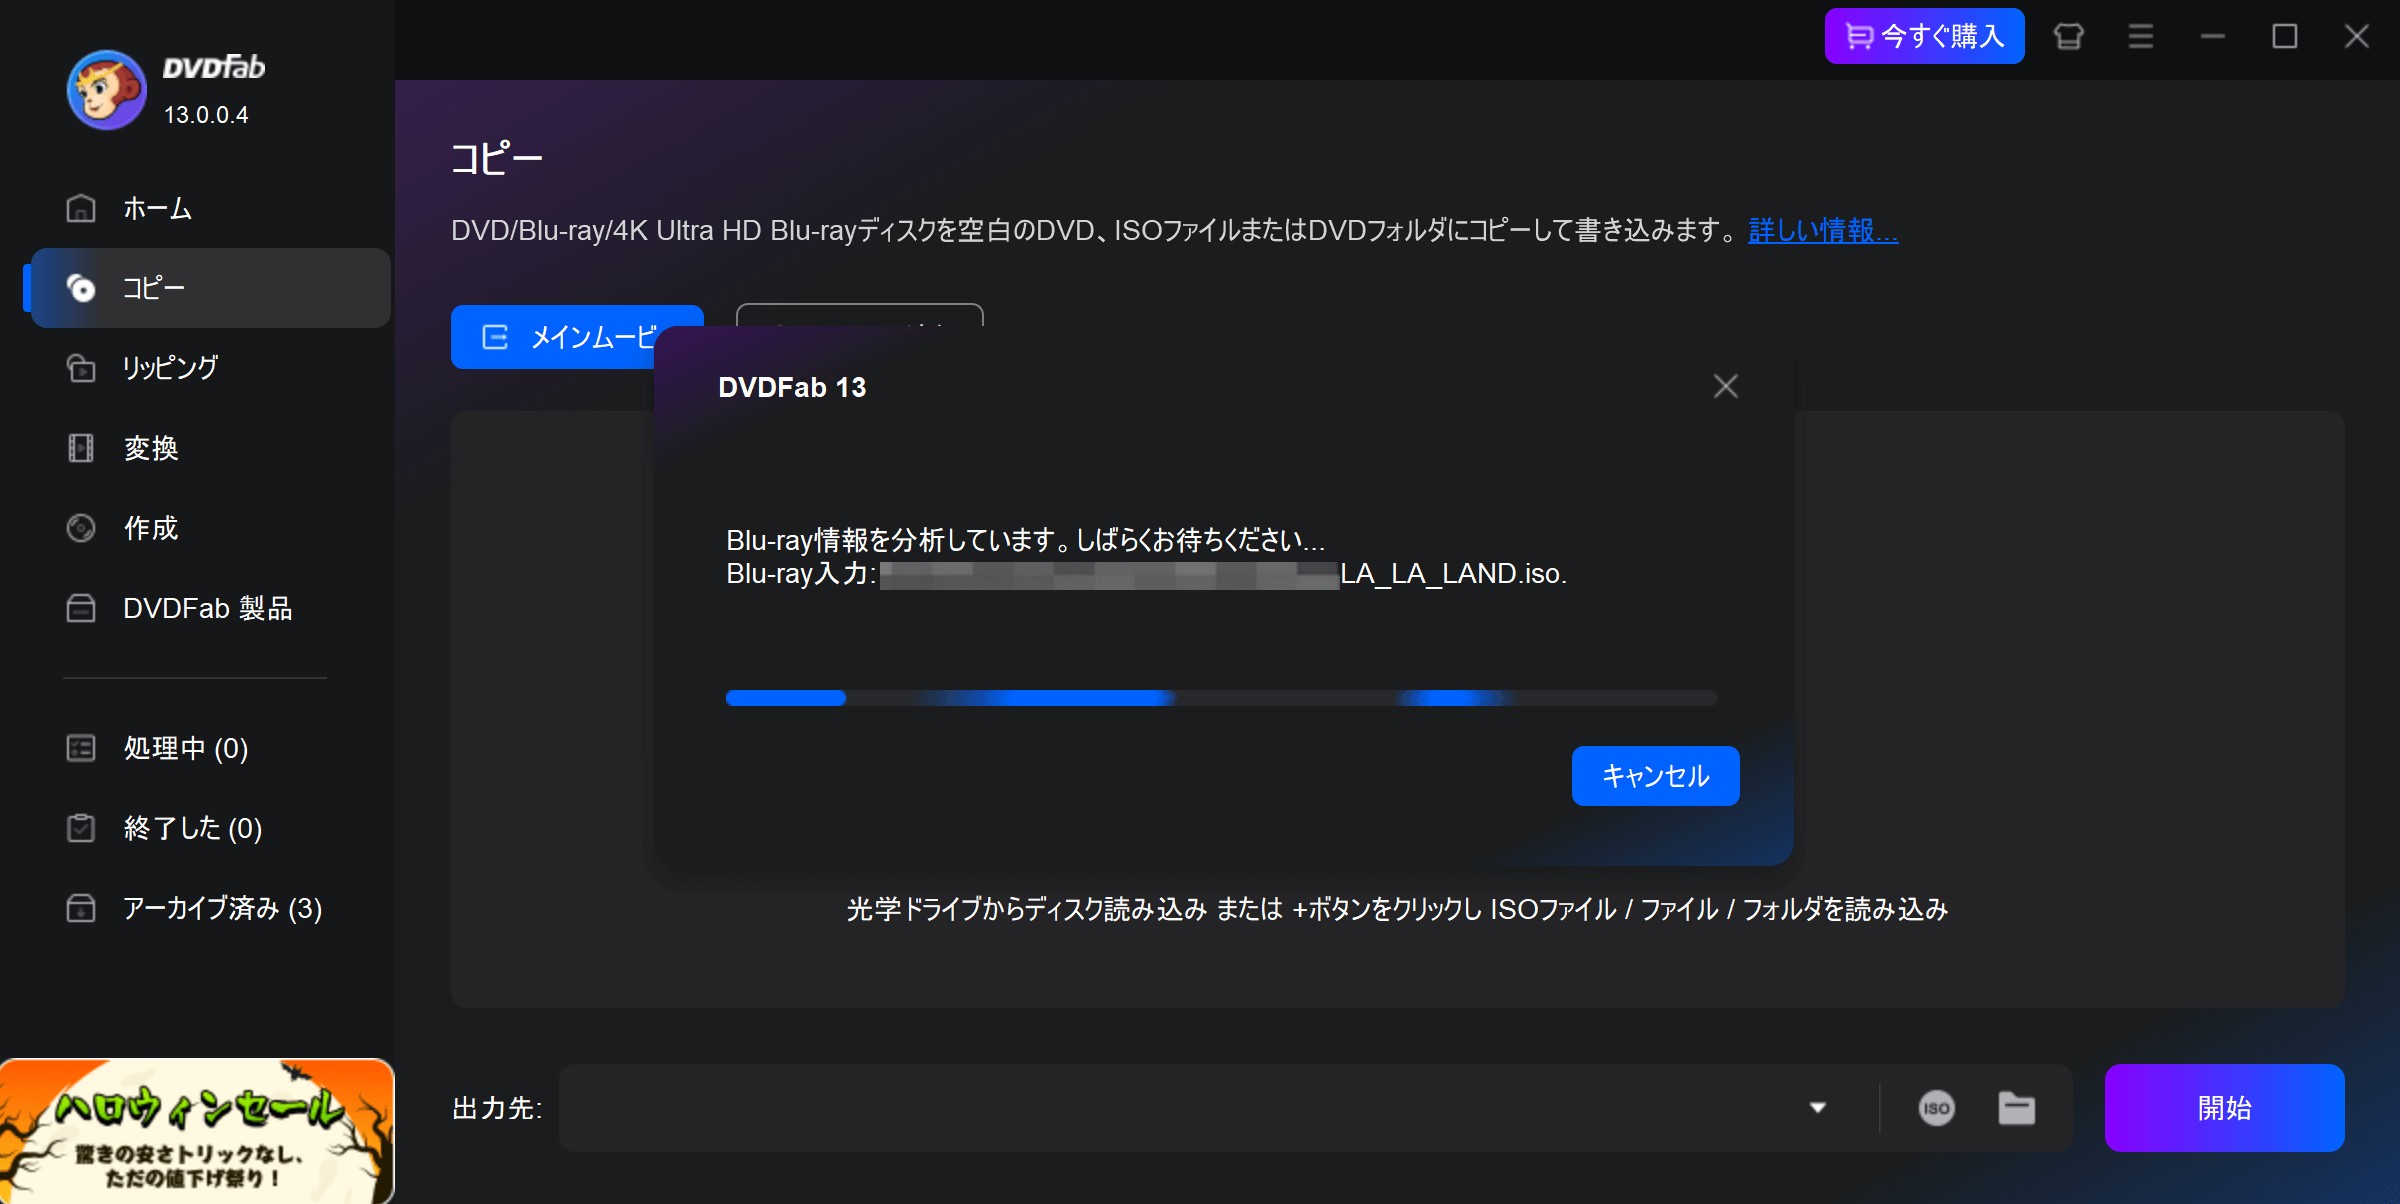The height and width of the screenshot is (1204, 2400).
Task: Click the disc creator icon
Action: point(81,528)
